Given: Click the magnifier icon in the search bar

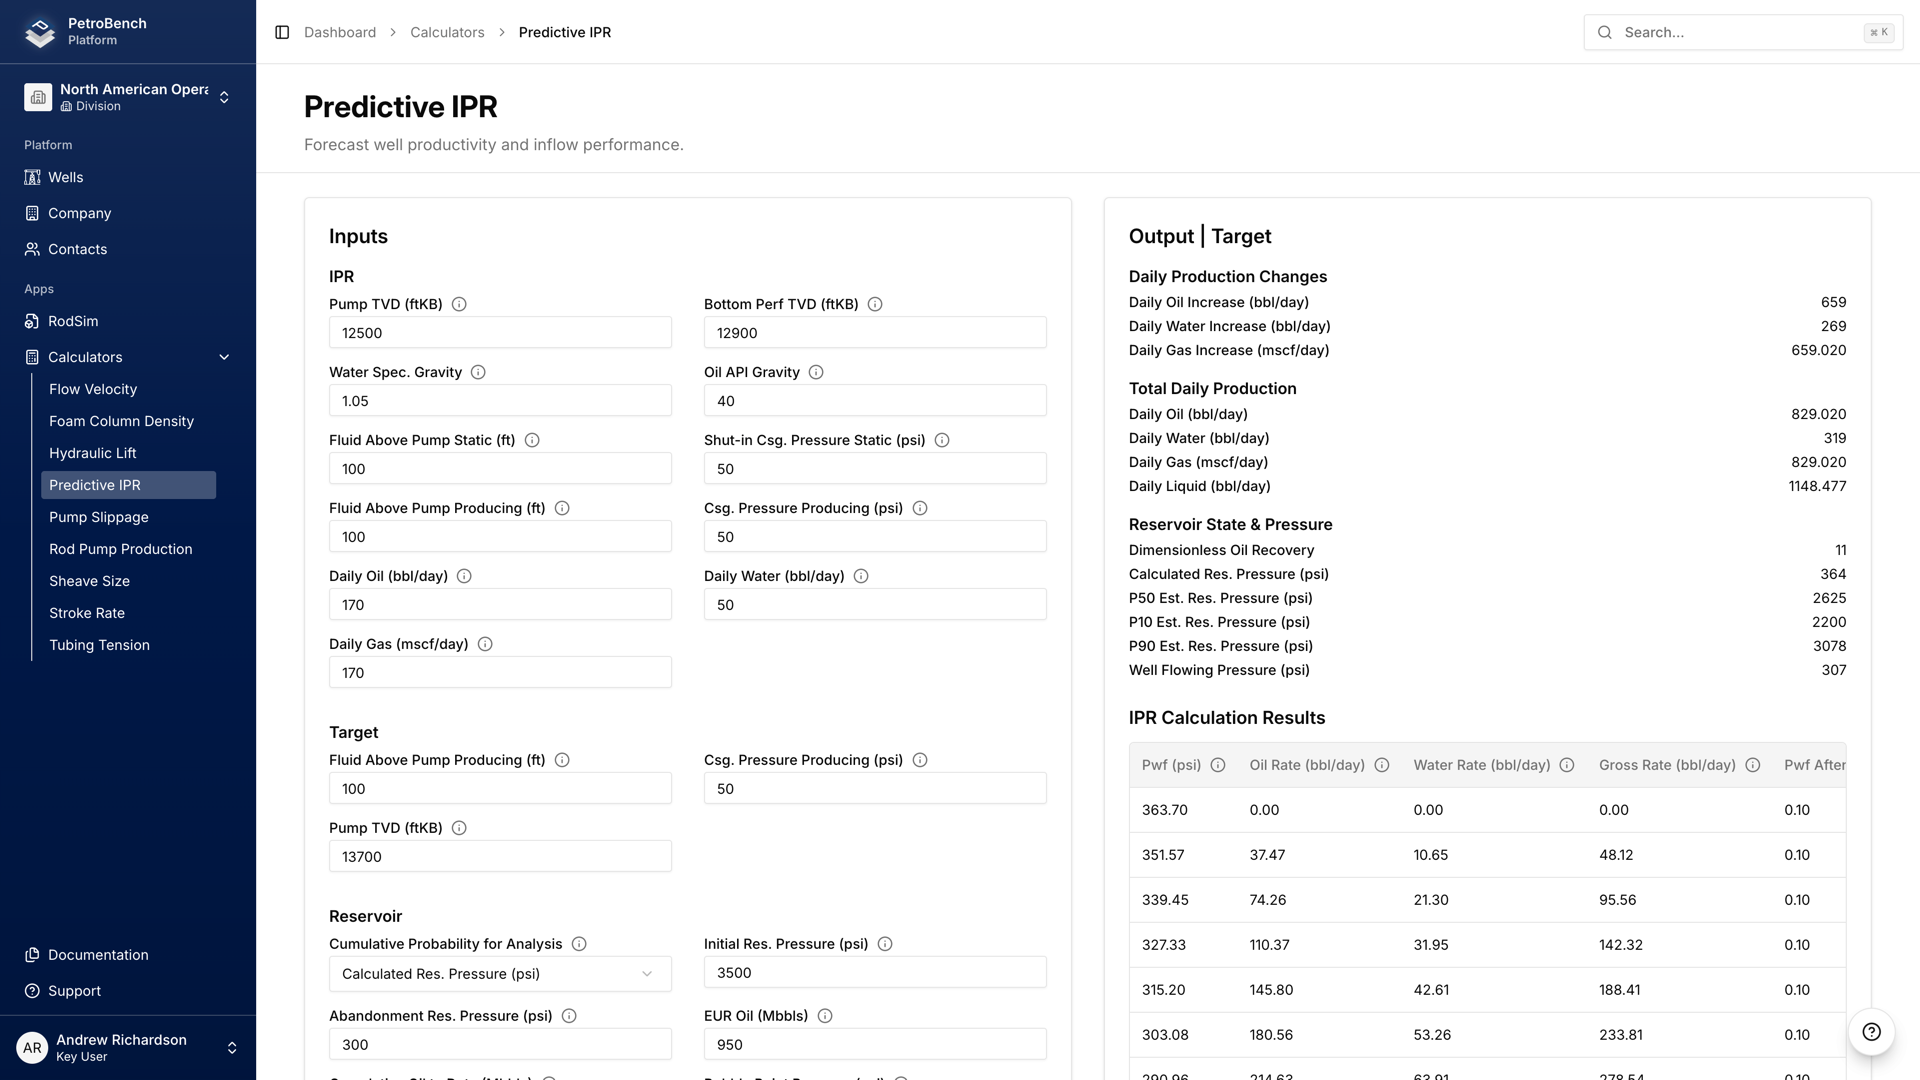Looking at the screenshot, I should (x=1604, y=32).
